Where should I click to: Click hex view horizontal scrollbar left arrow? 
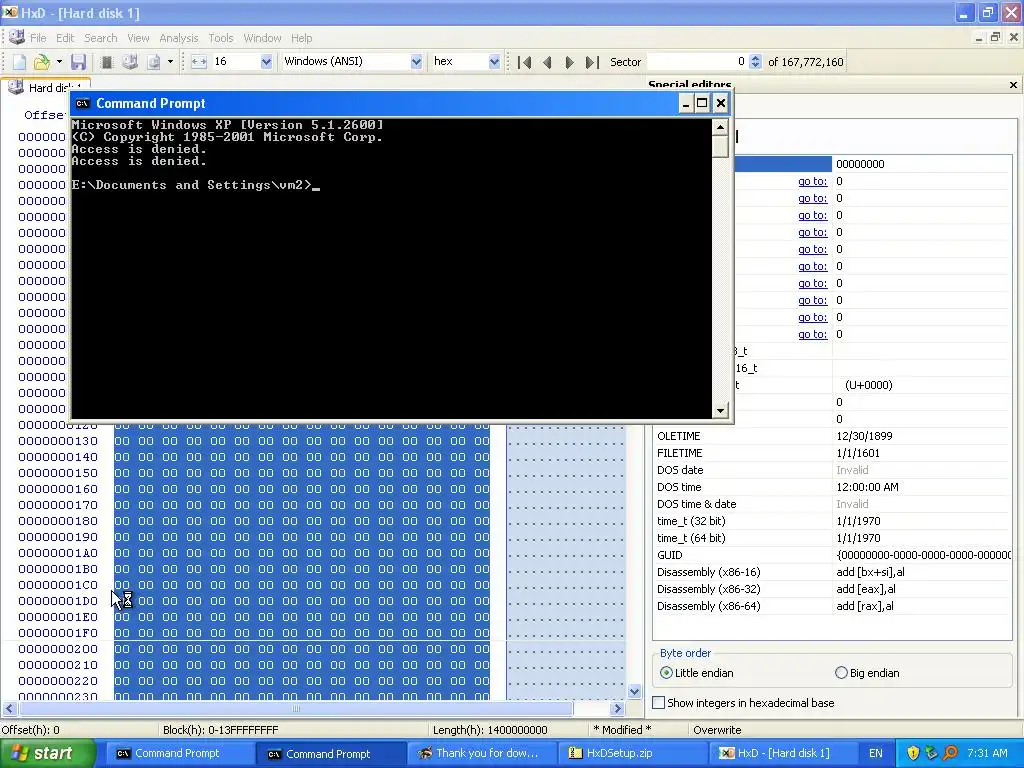click(9, 709)
